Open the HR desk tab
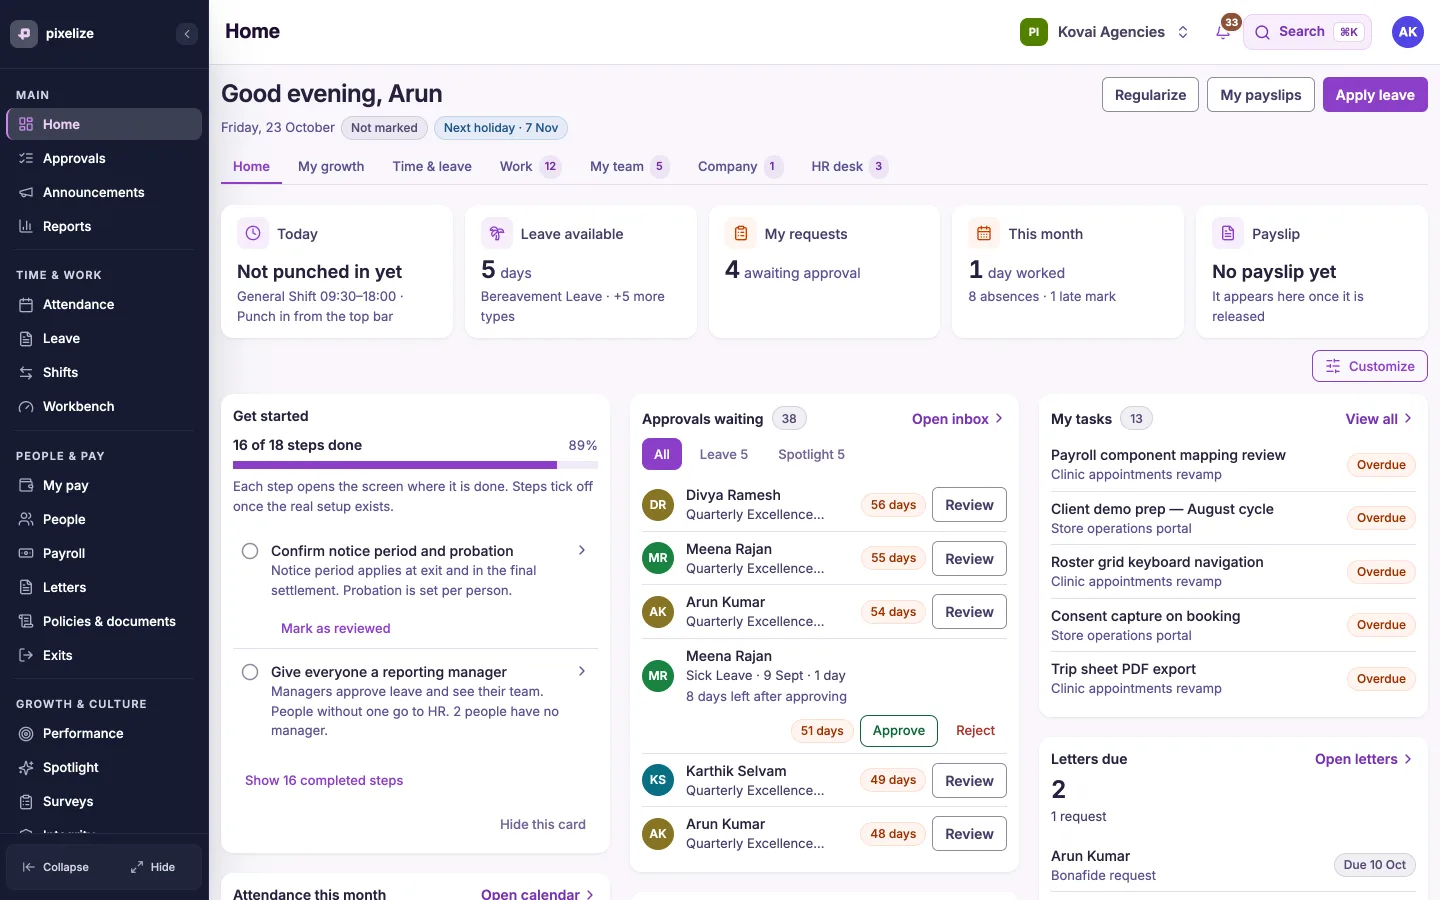 pos(849,166)
